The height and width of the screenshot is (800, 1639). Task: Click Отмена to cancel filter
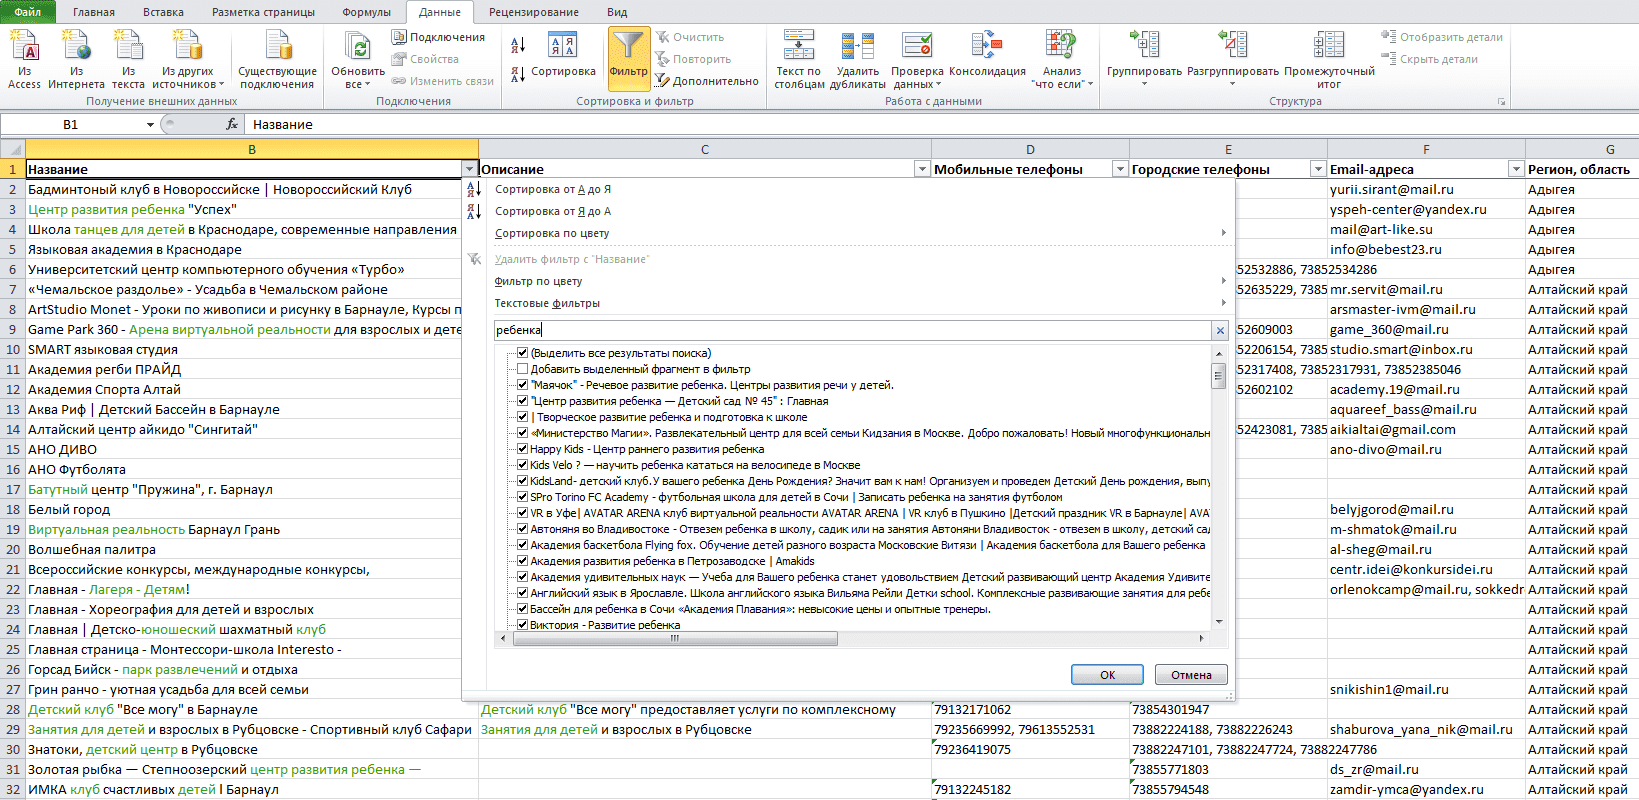(x=1191, y=675)
